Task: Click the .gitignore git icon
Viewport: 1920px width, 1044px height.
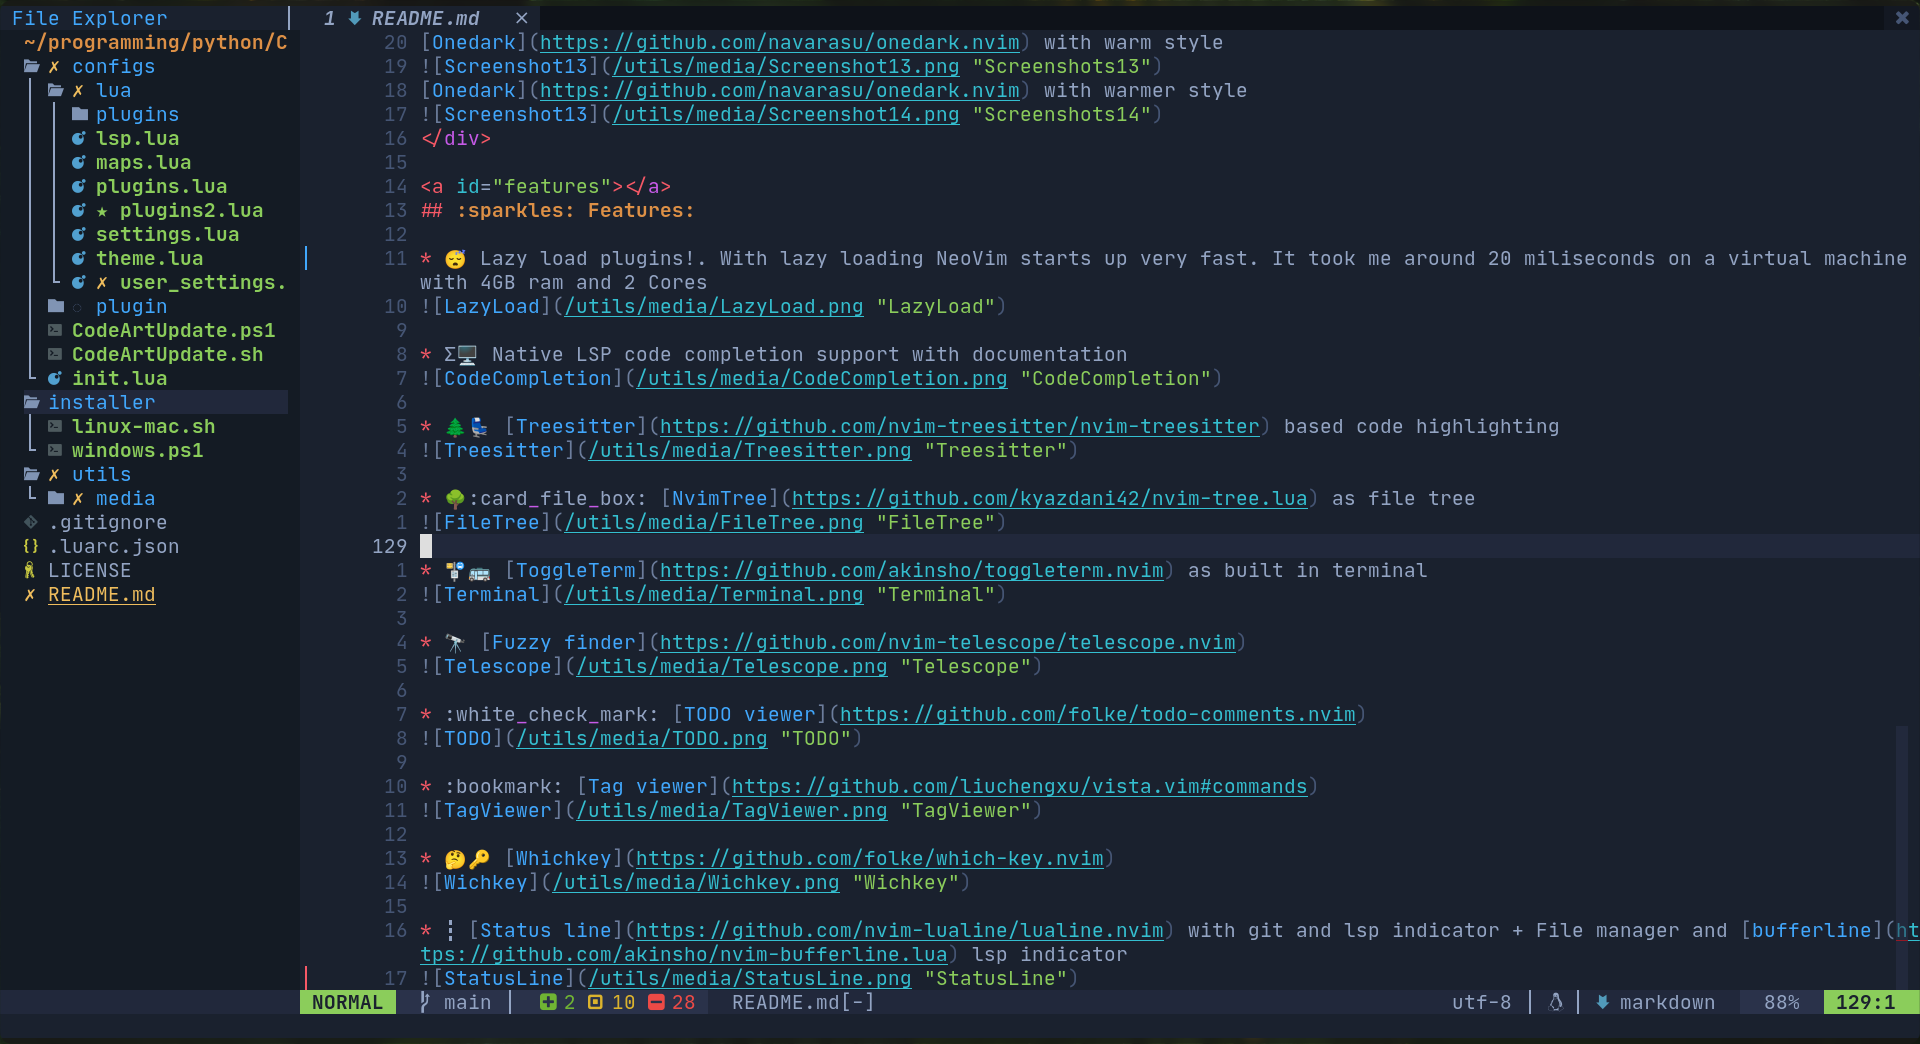Action: [x=31, y=523]
